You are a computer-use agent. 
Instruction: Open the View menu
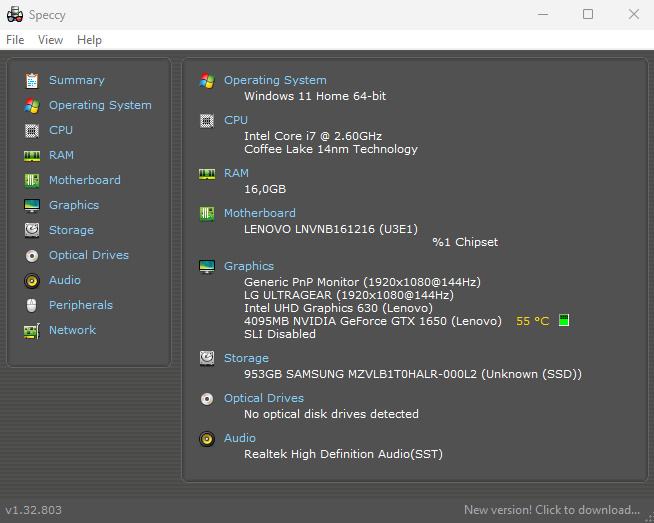50,40
